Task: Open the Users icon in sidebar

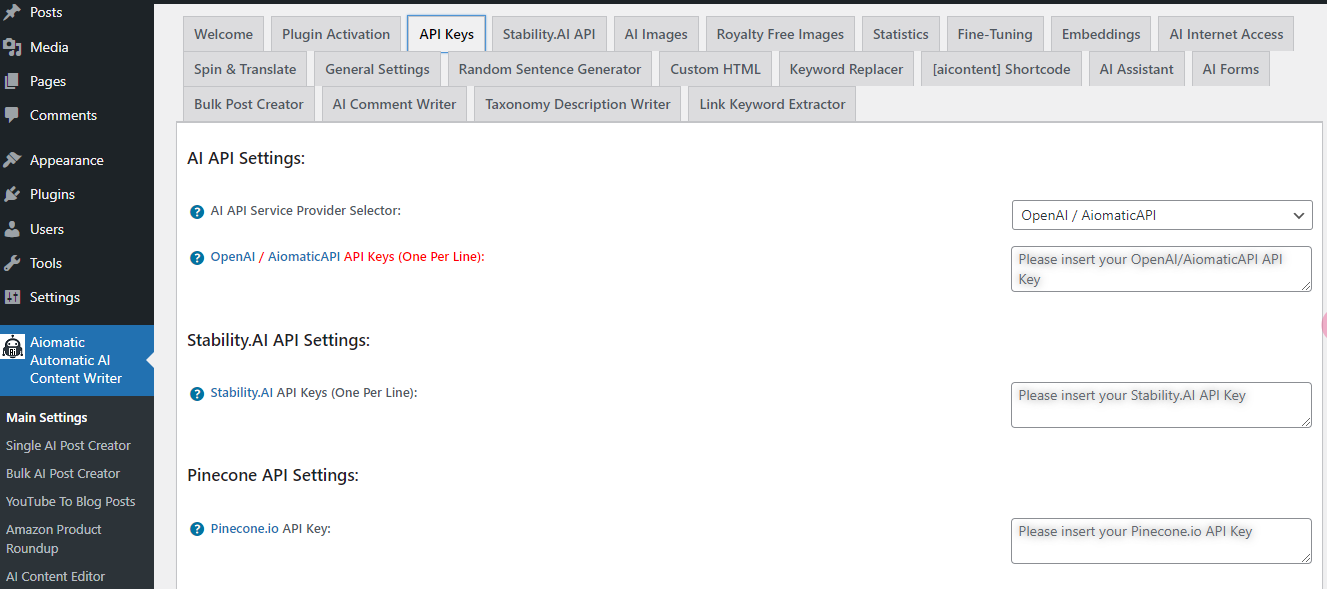Action: (x=14, y=228)
